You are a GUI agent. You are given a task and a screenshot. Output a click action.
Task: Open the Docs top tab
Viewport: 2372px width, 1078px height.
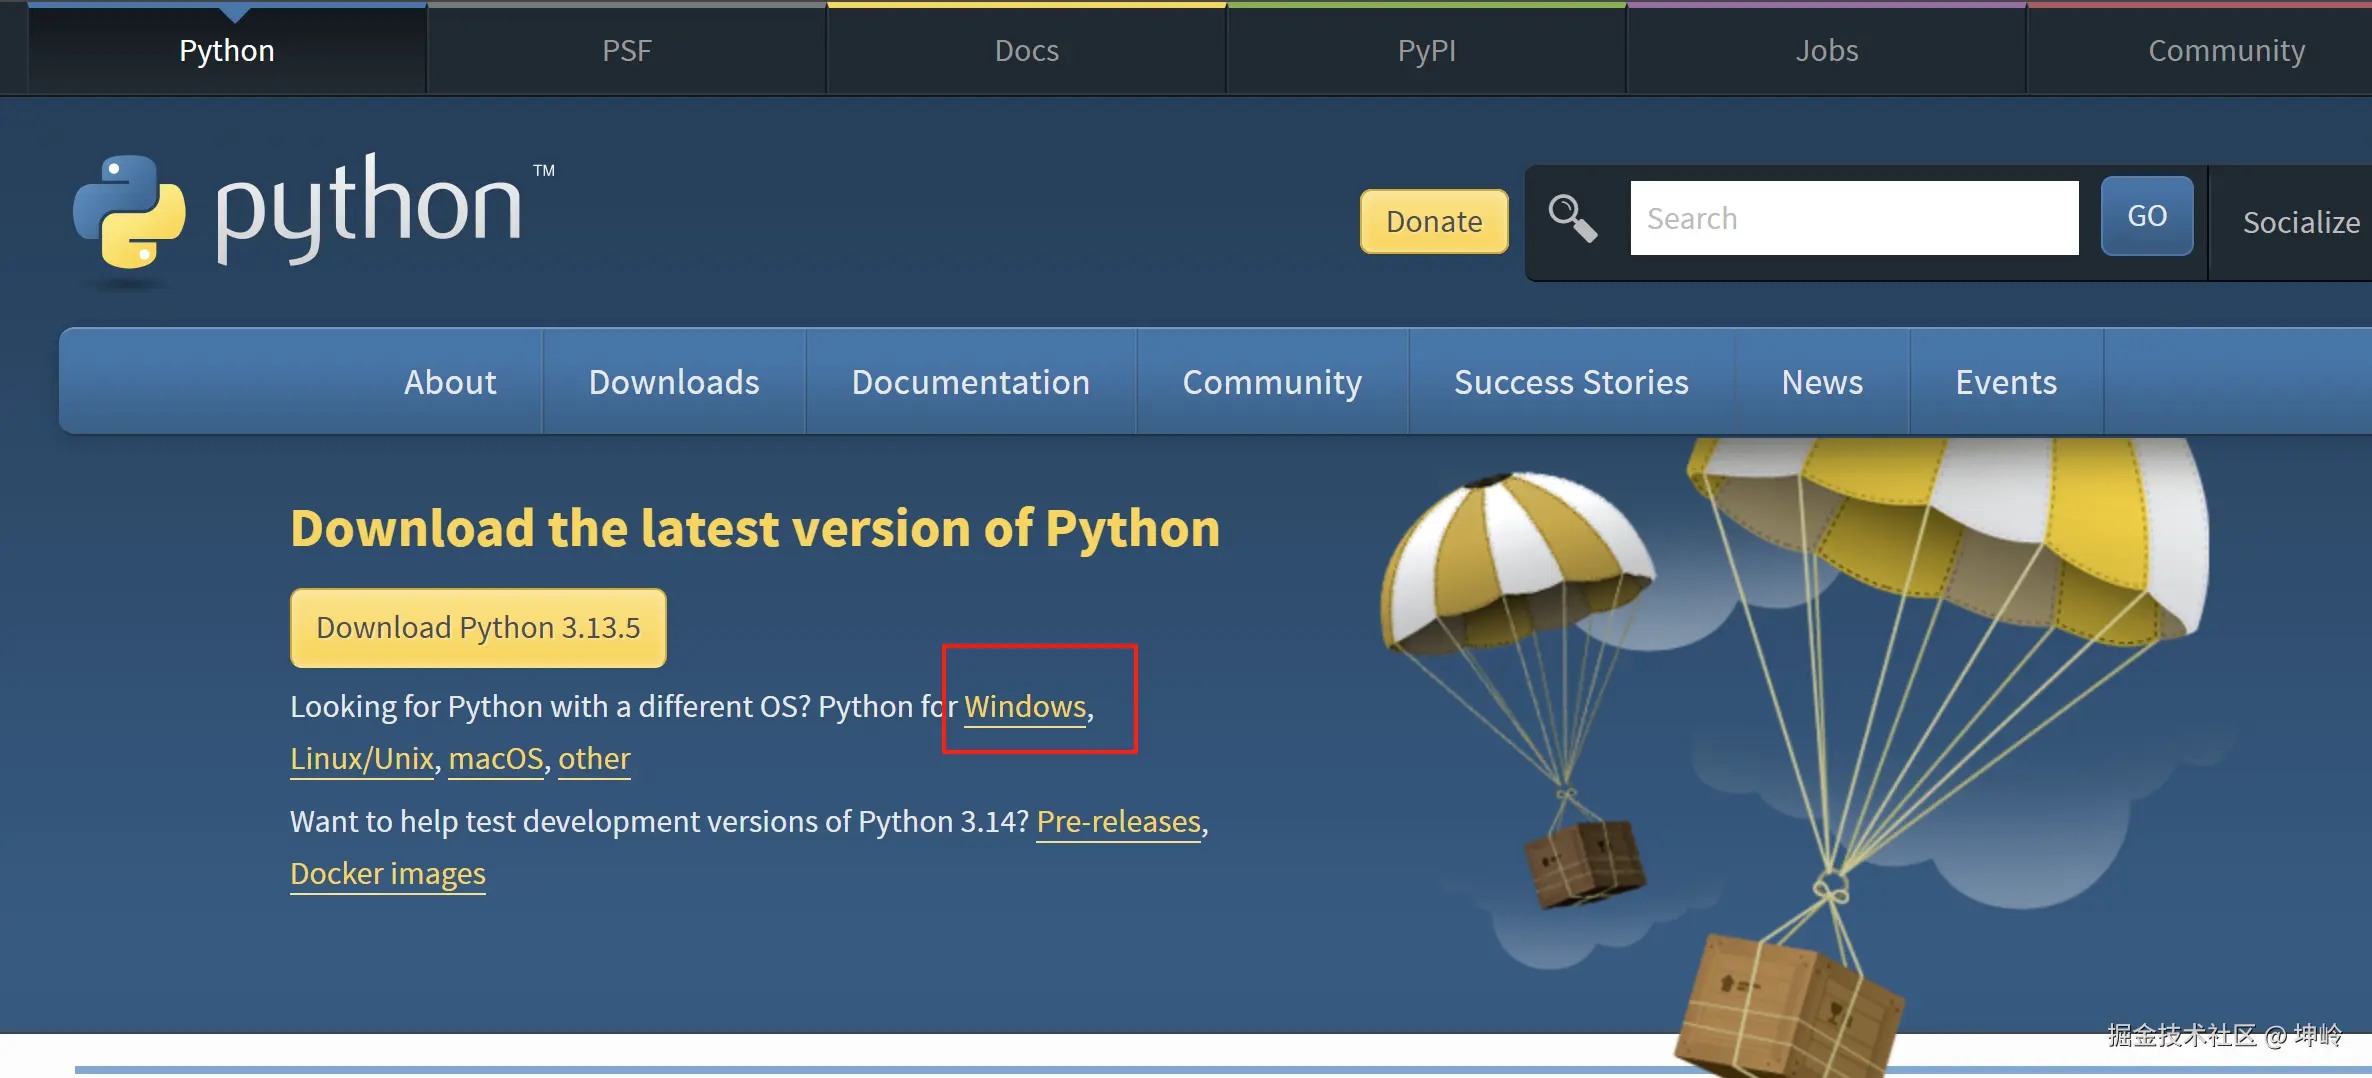coord(1026,50)
